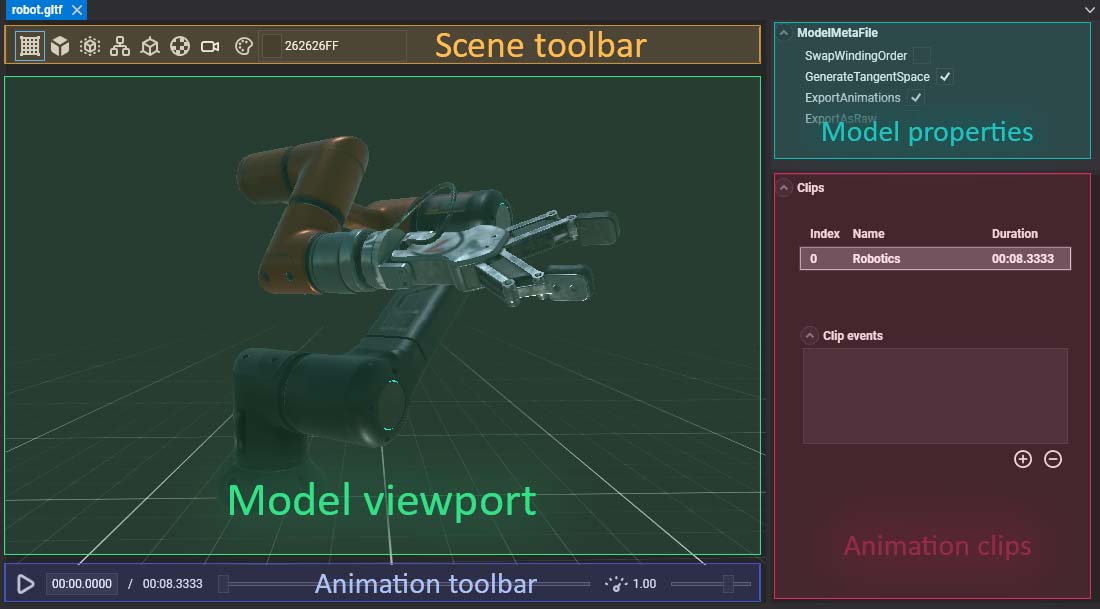
Task: Disable the ExportAnimations checkbox
Action: click(x=916, y=98)
